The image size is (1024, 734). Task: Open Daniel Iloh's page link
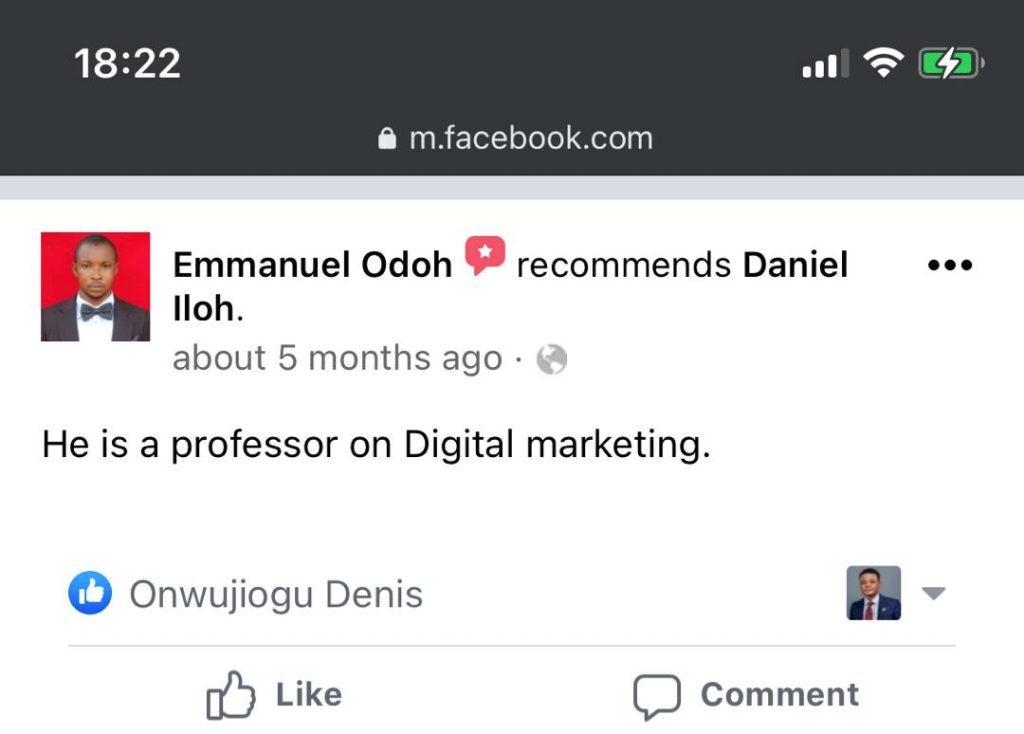(x=795, y=265)
